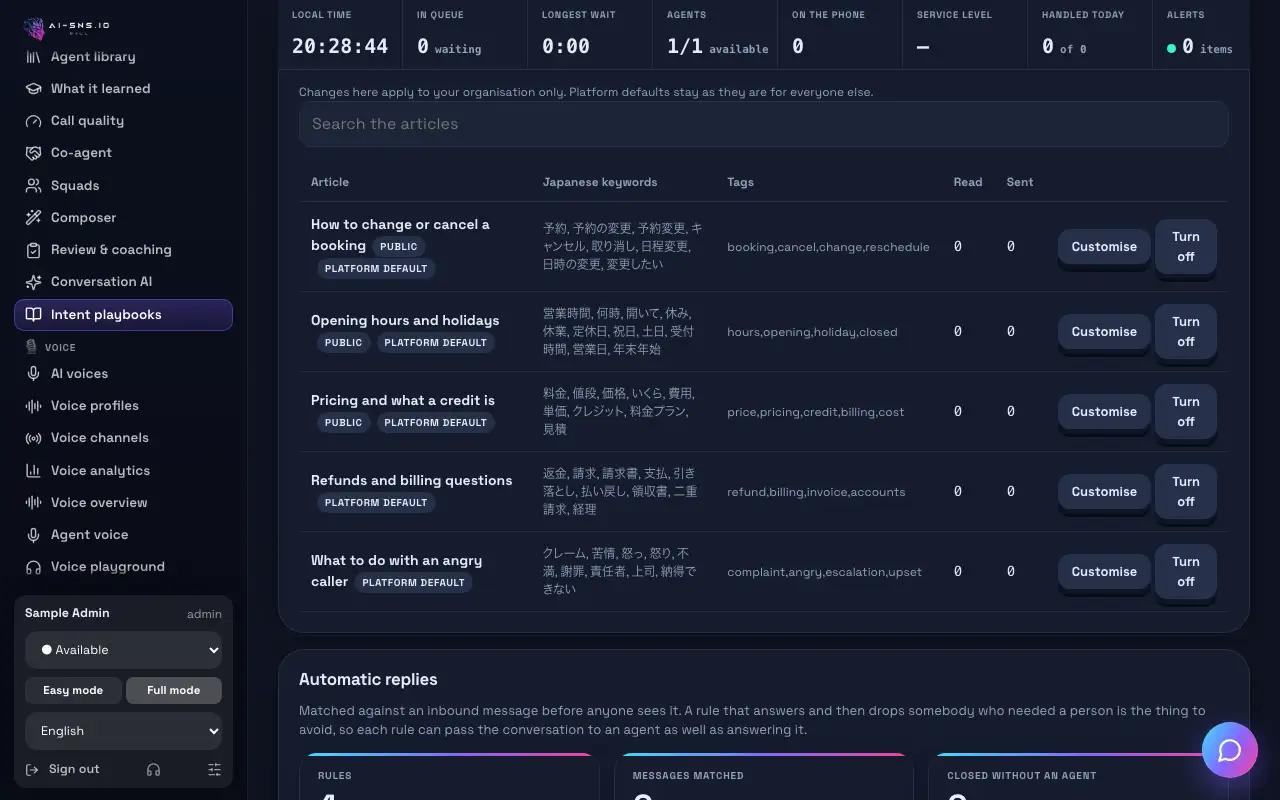Image resolution: width=1280 pixels, height=800 pixels.
Task: Open the Available status dropdown
Action: 124,650
